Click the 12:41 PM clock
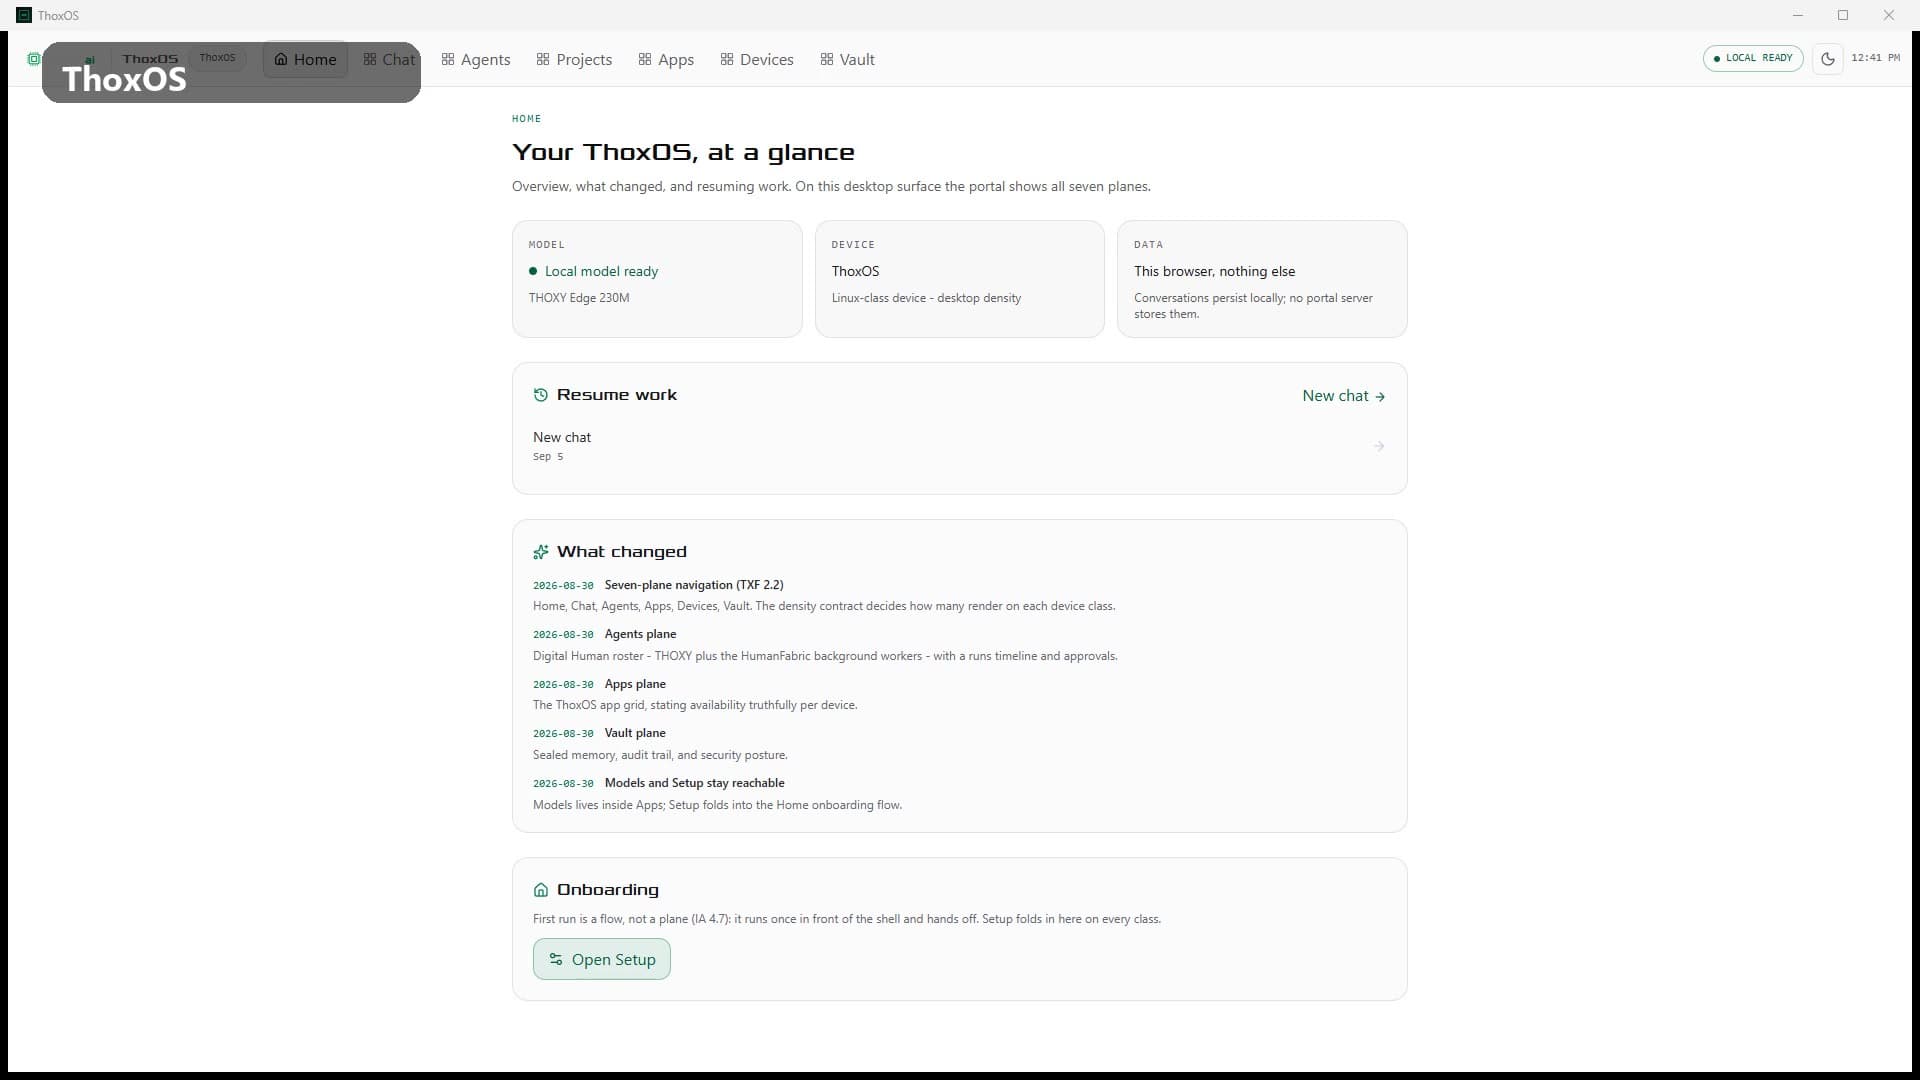1920x1080 pixels. [x=1875, y=58]
